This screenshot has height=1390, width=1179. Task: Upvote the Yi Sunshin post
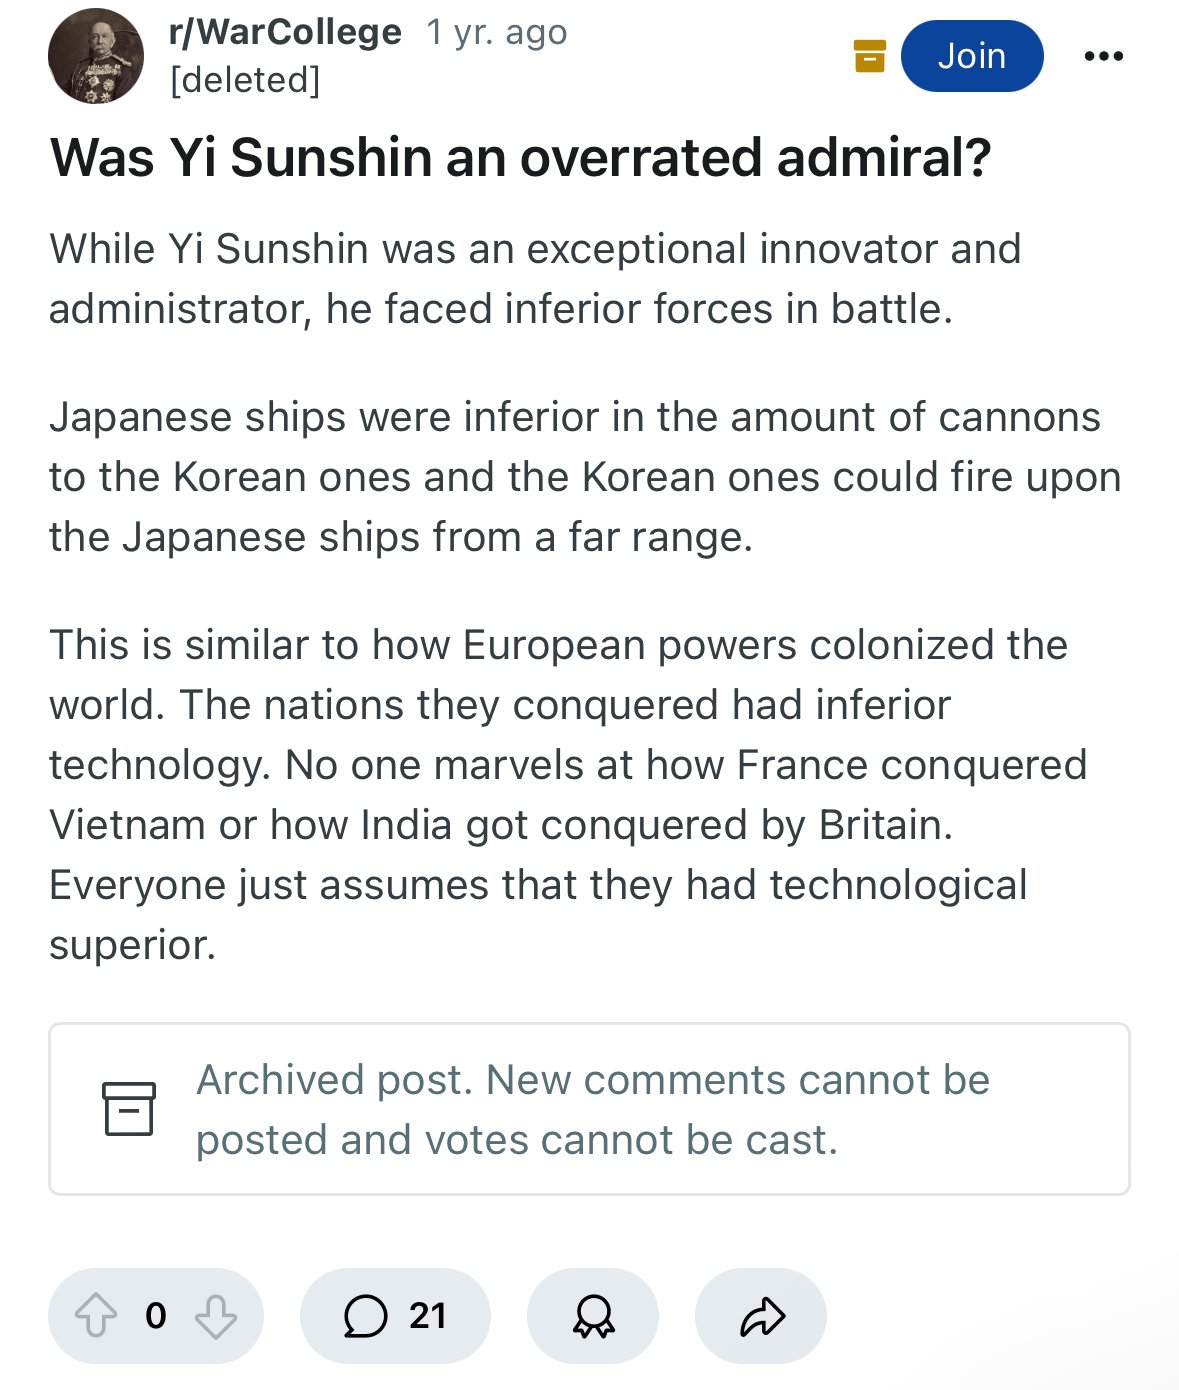click(x=96, y=1316)
